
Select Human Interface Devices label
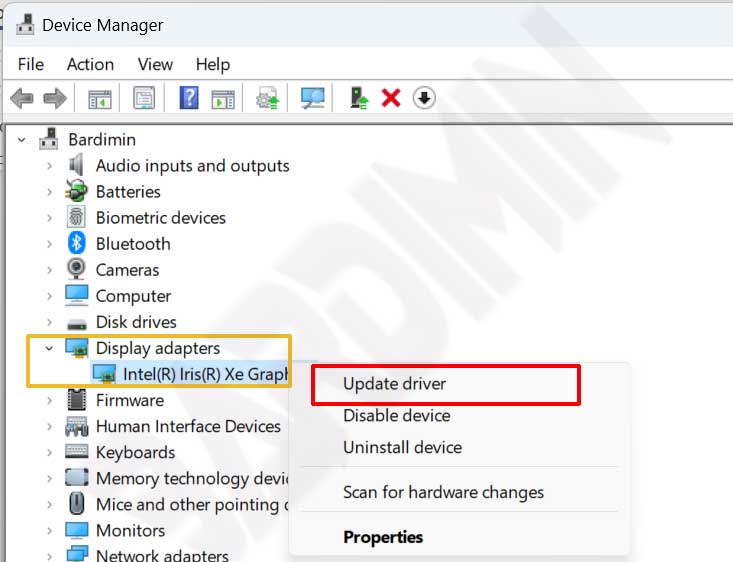(x=188, y=426)
